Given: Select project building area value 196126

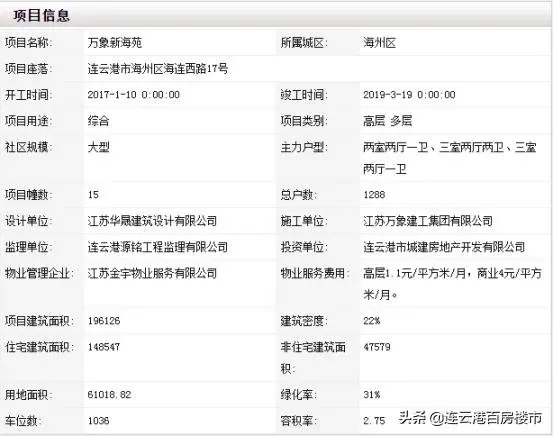Looking at the screenshot, I should 104,321.
